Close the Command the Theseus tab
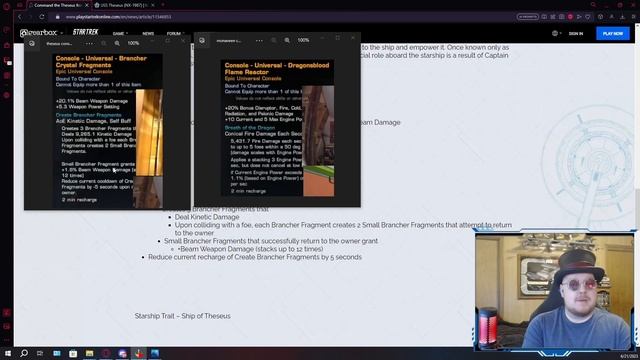 [x=87, y=5]
